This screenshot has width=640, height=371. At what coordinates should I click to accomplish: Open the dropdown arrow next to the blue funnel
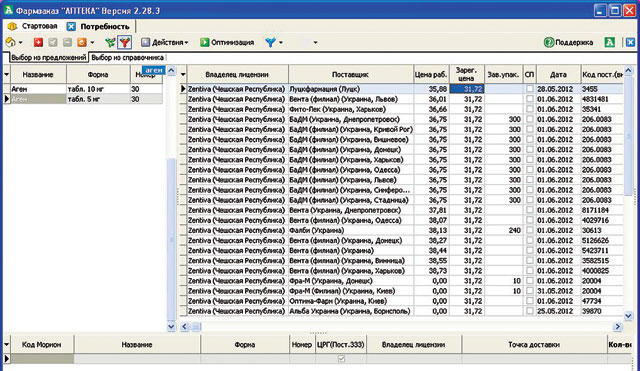coord(281,42)
